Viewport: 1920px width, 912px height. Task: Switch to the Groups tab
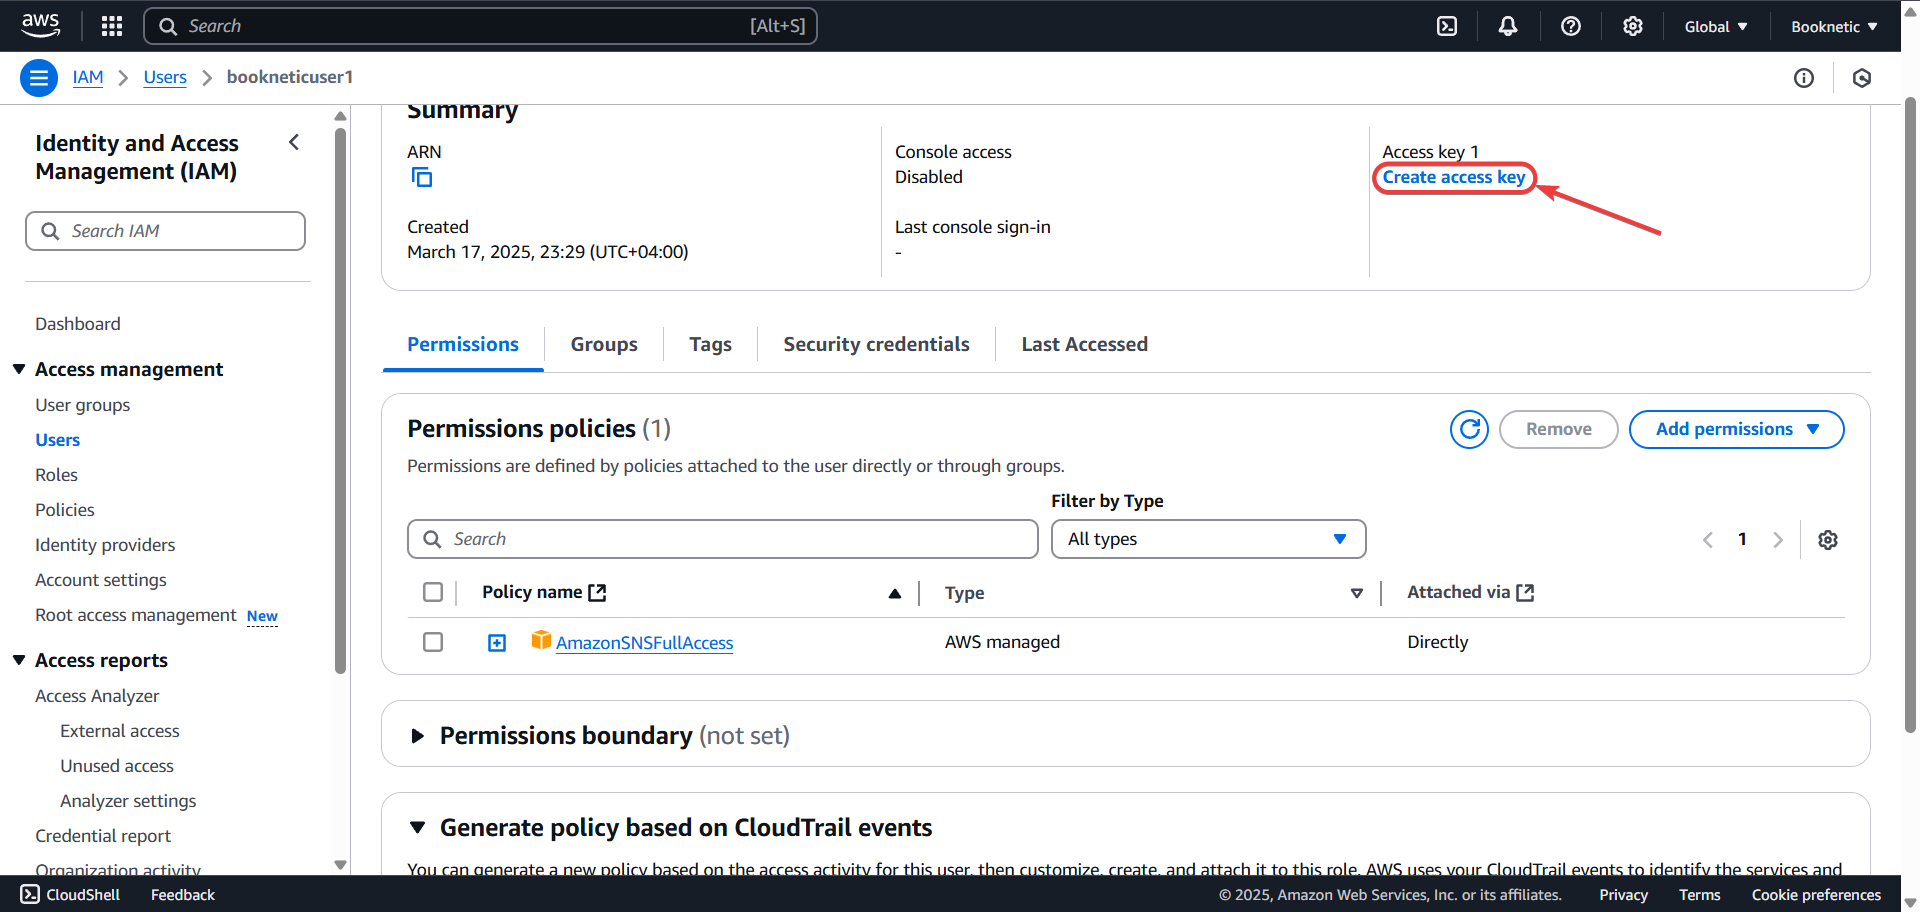(x=604, y=344)
